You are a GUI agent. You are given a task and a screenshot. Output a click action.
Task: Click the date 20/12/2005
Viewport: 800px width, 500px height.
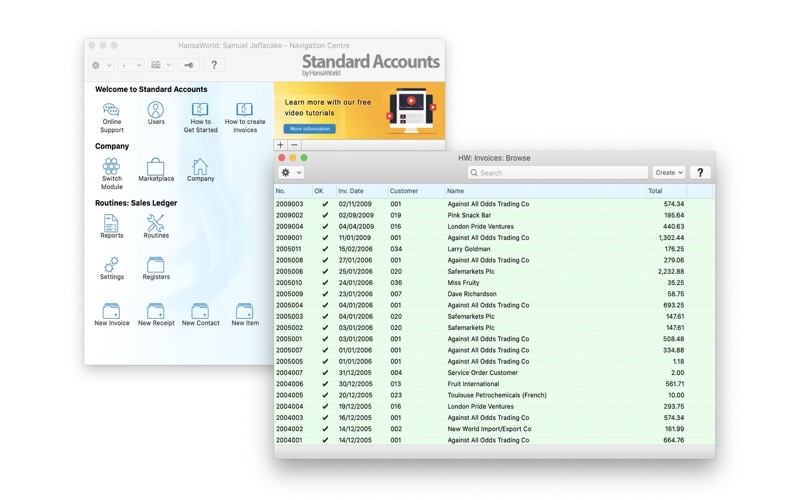click(356, 395)
